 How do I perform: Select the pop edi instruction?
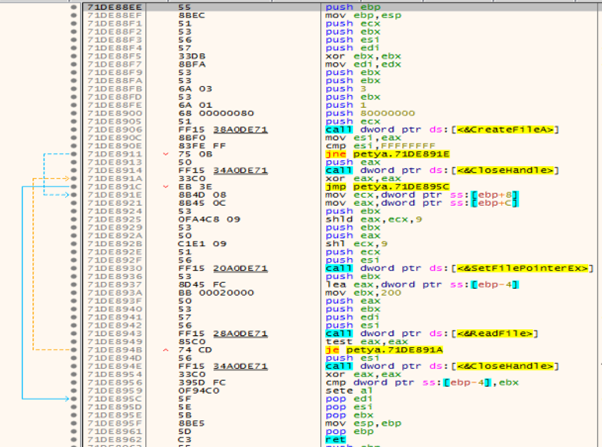pos(349,399)
